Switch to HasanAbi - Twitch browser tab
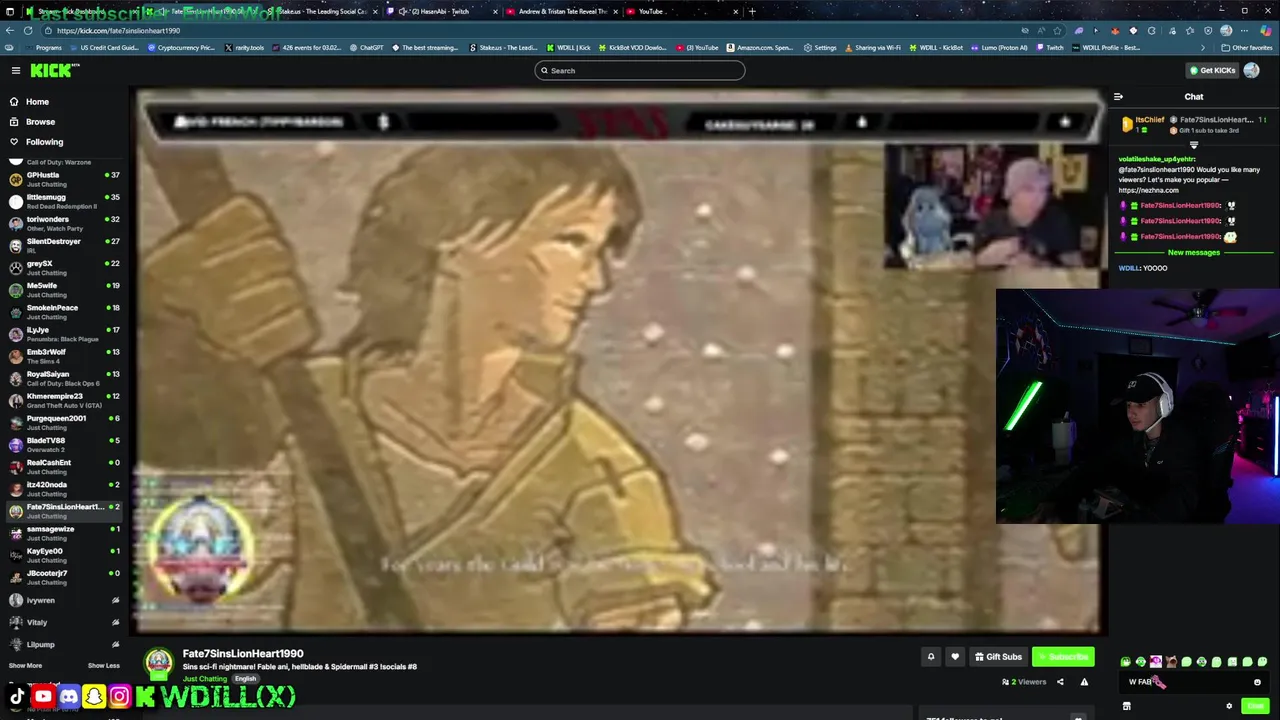This screenshot has height=720, width=1280. click(x=440, y=11)
